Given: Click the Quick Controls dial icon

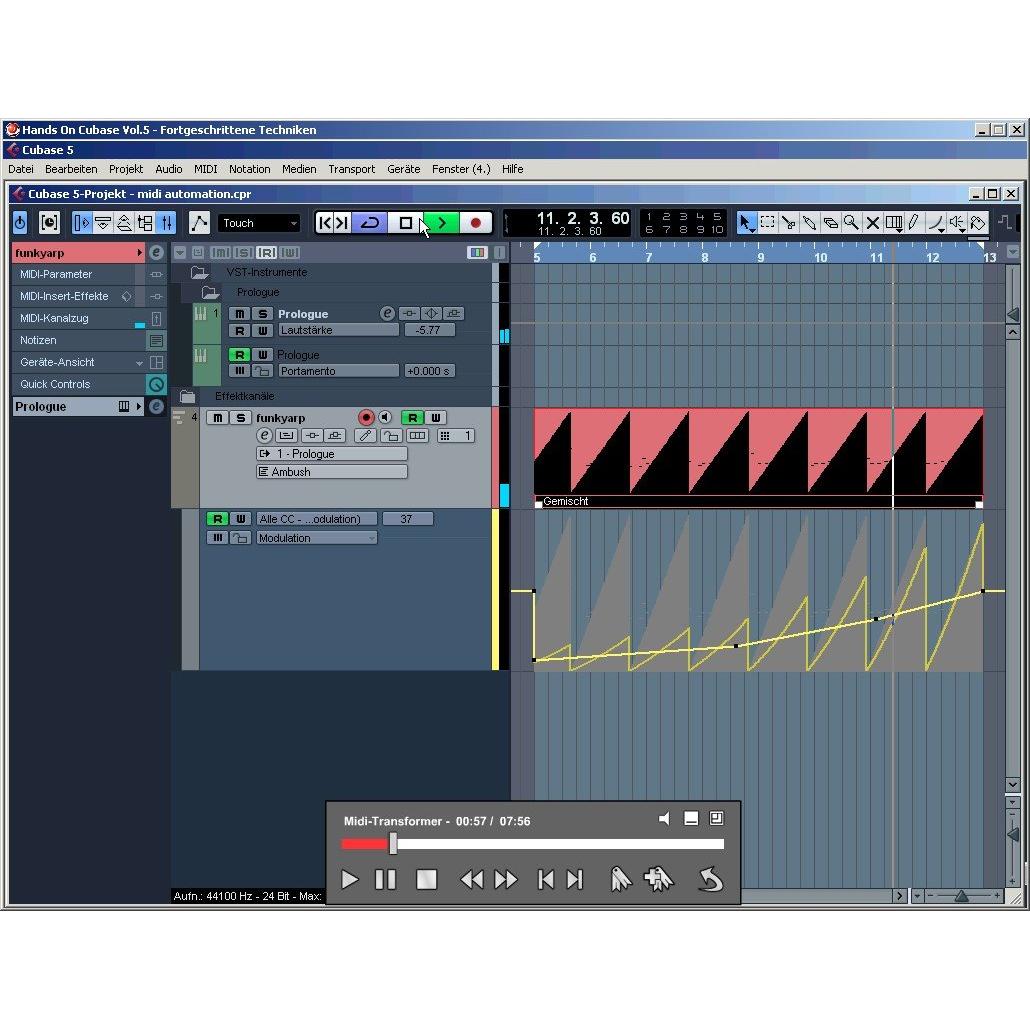Looking at the screenshot, I should pyautogui.click(x=156, y=384).
